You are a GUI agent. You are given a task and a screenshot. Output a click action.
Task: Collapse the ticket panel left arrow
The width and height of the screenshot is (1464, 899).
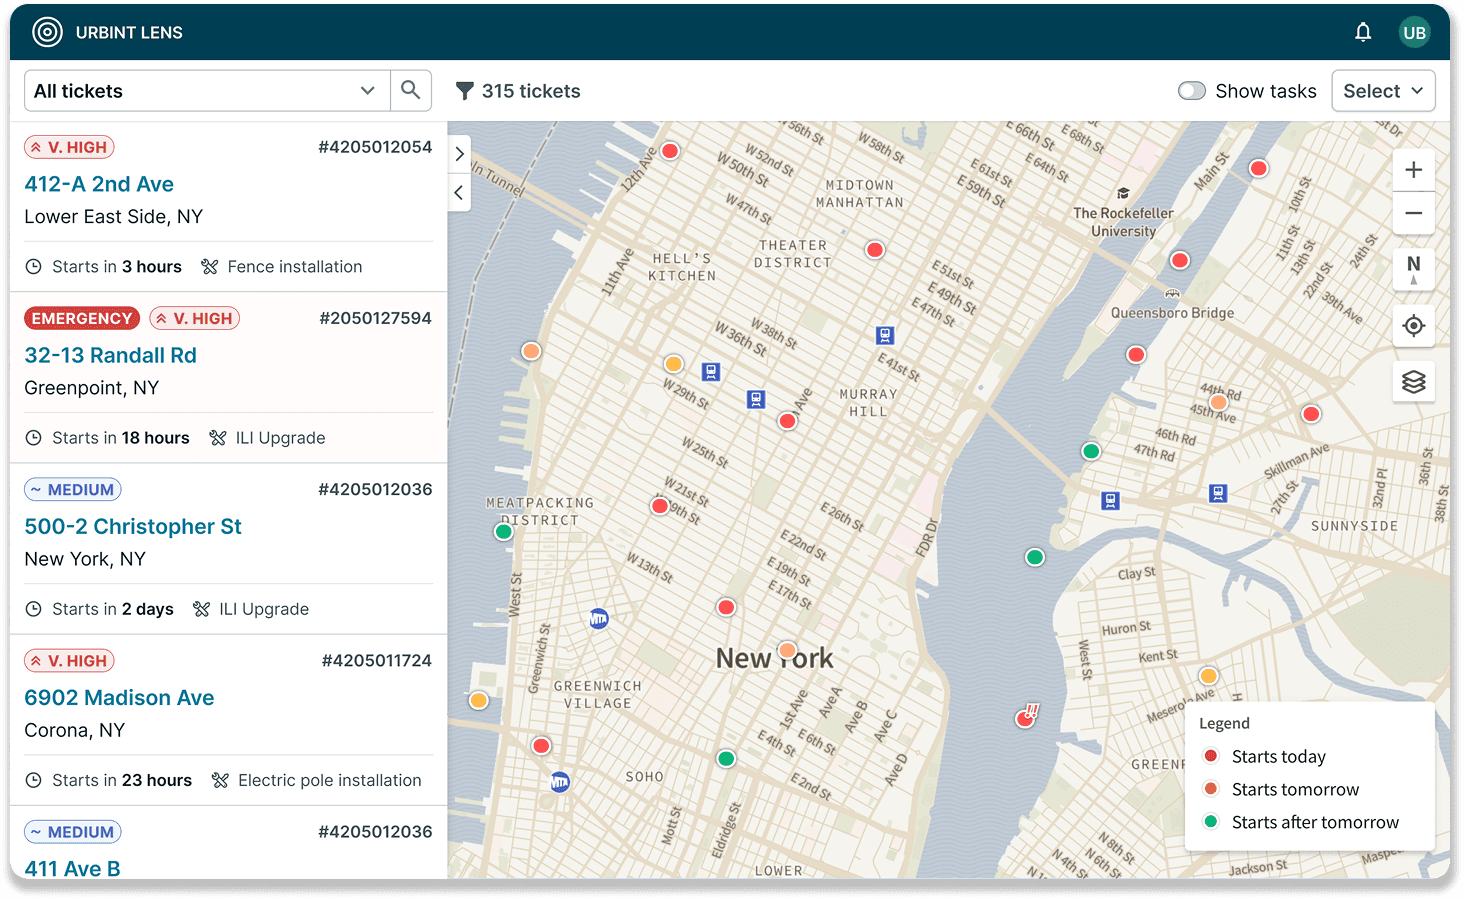(x=459, y=192)
